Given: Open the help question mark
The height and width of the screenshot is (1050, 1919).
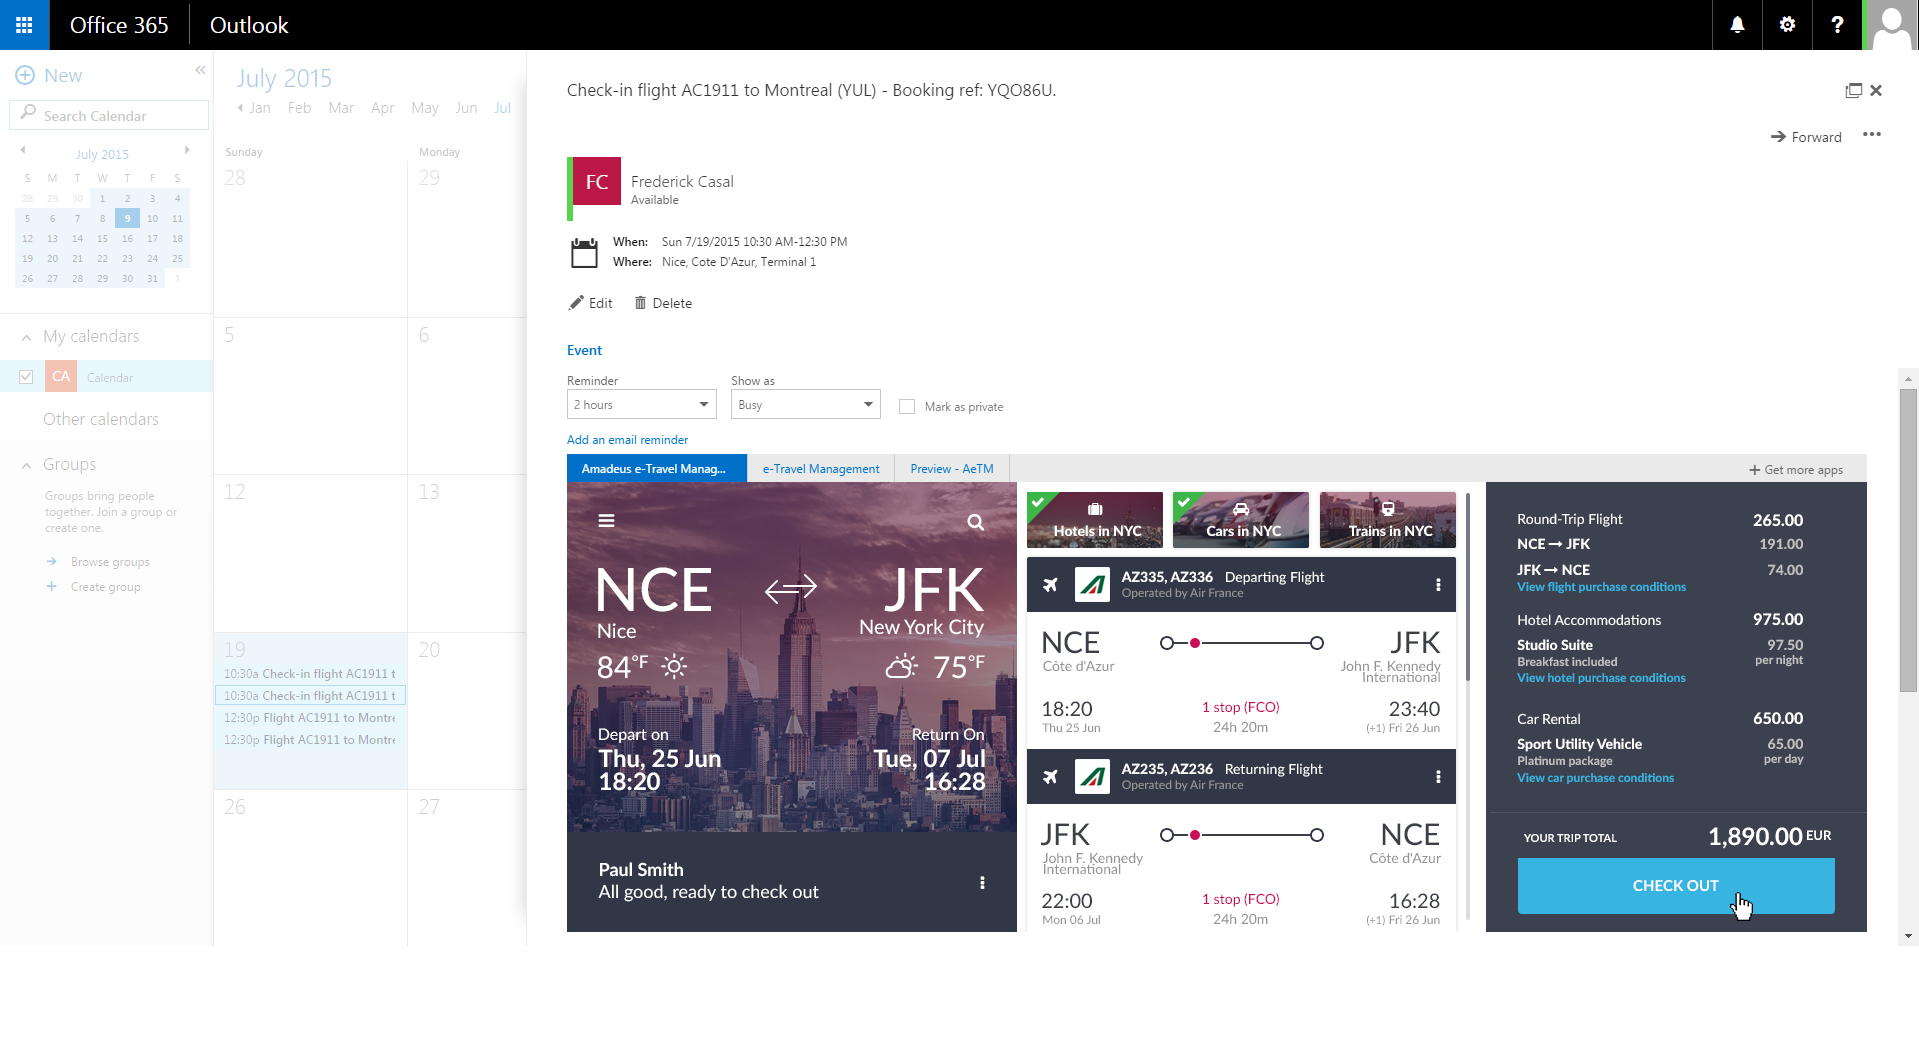Looking at the screenshot, I should coord(1837,25).
